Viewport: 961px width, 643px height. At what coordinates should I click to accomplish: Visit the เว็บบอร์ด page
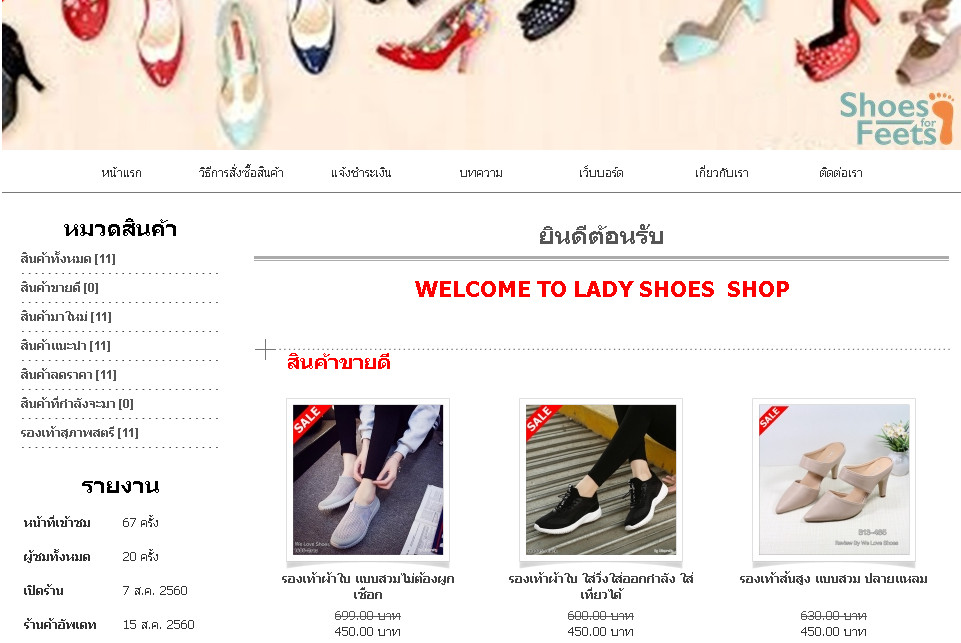pyautogui.click(x=601, y=173)
